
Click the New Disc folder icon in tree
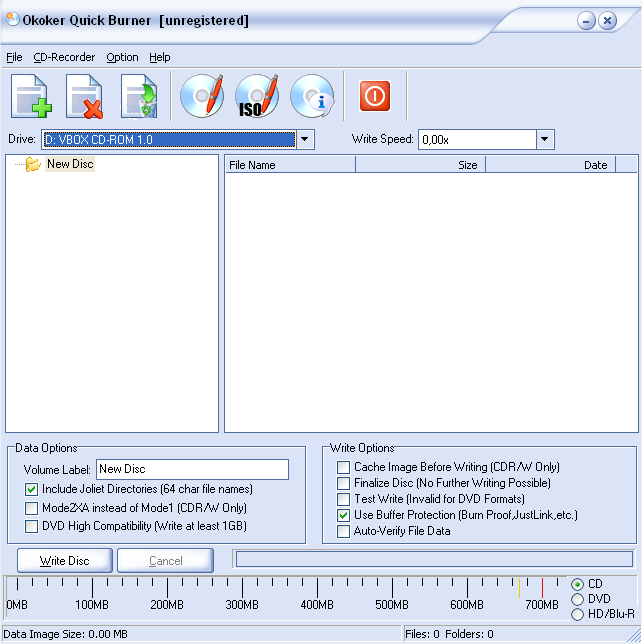(x=32, y=164)
